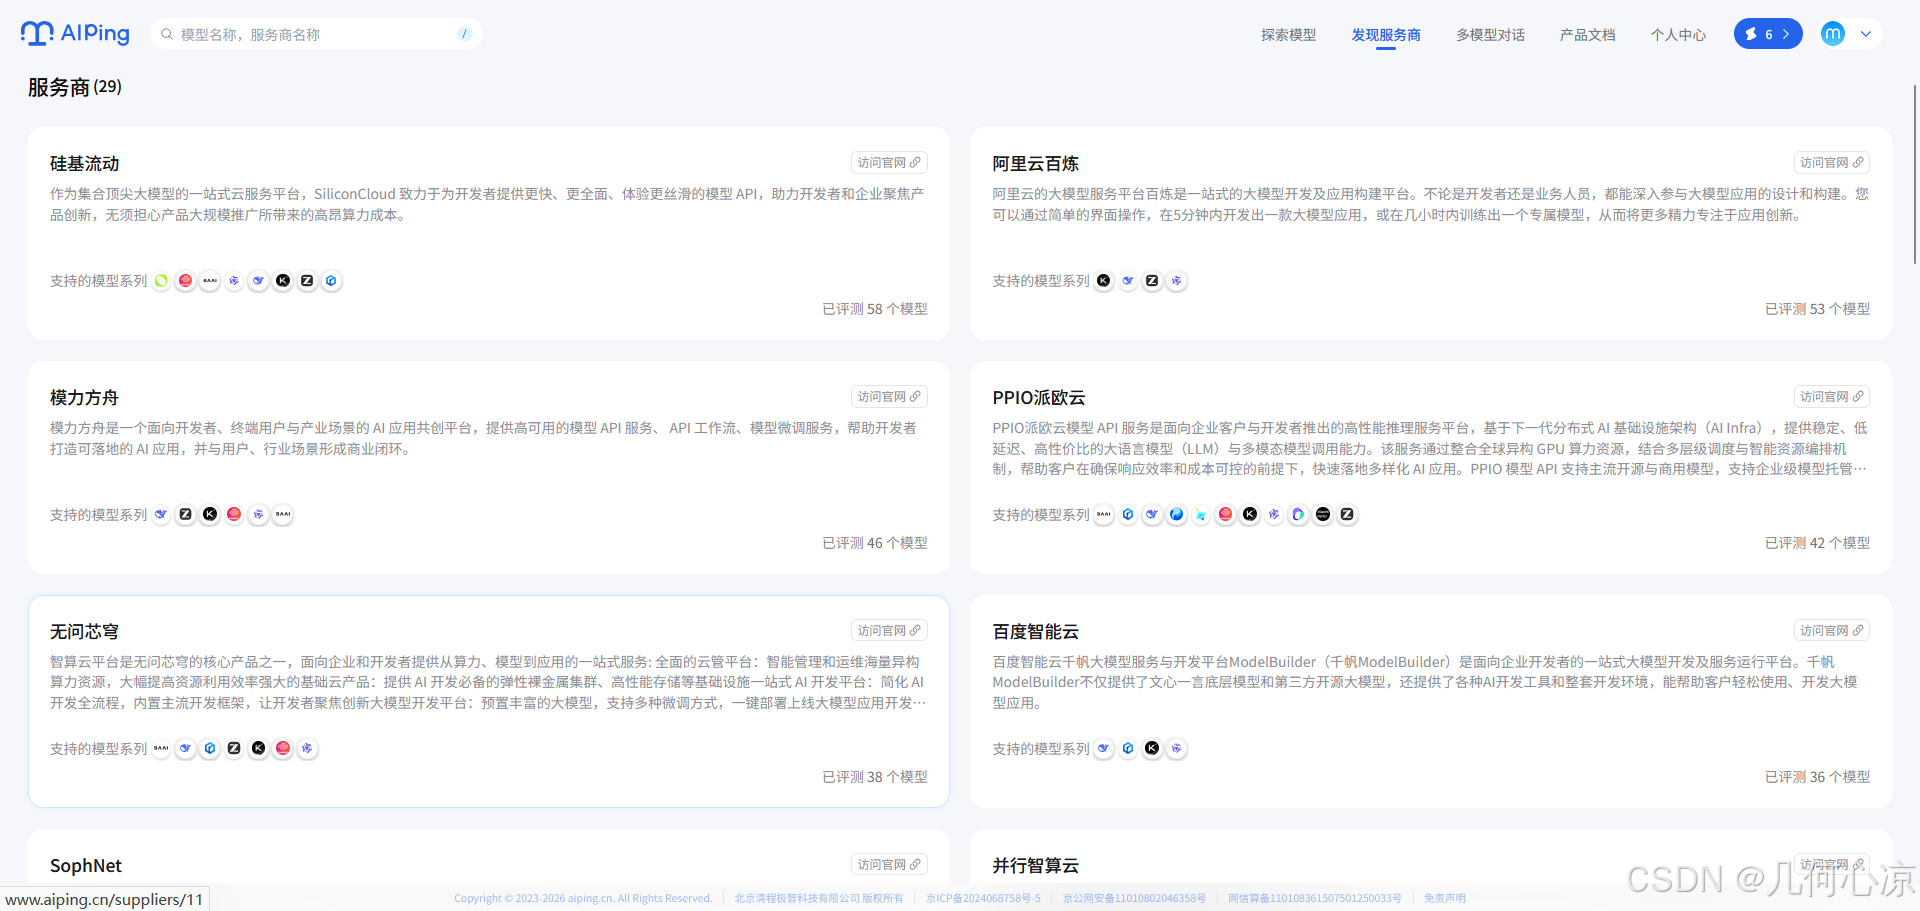Focus the model/supplier search box
This screenshot has width=1920, height=911.
click(x=316, y=34)
